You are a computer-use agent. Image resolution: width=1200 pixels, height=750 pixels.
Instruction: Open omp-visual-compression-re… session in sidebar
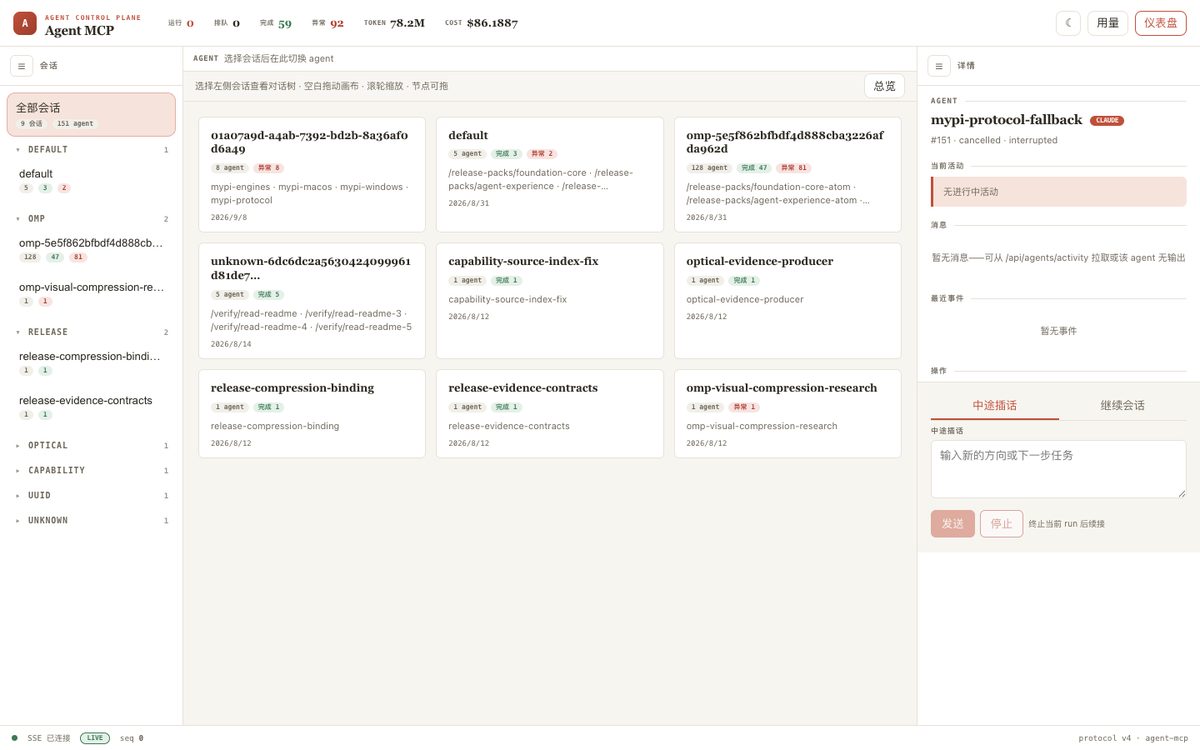[x=91, y=293]
